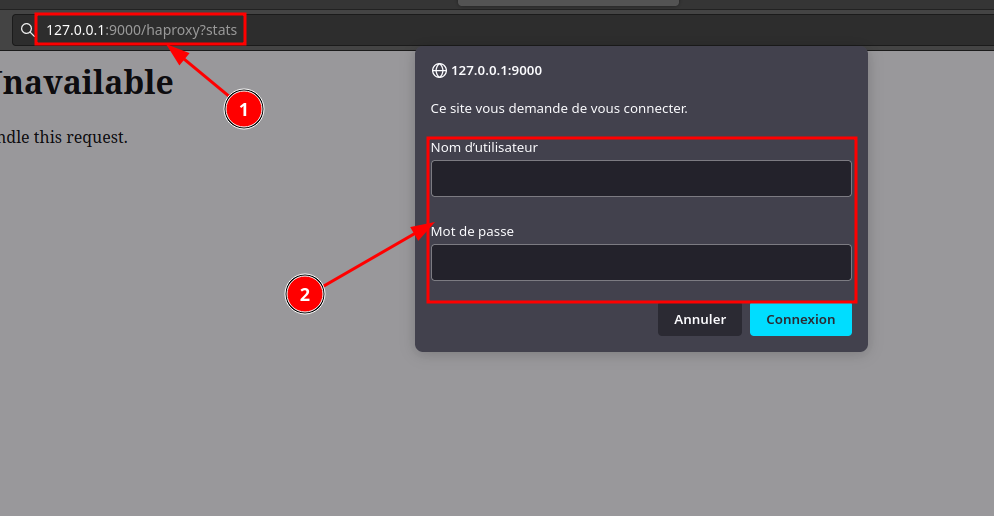
Task: Click the address bar URL 127.0.0.1:9000/haproxy?stats
Action: coord(141,30)
